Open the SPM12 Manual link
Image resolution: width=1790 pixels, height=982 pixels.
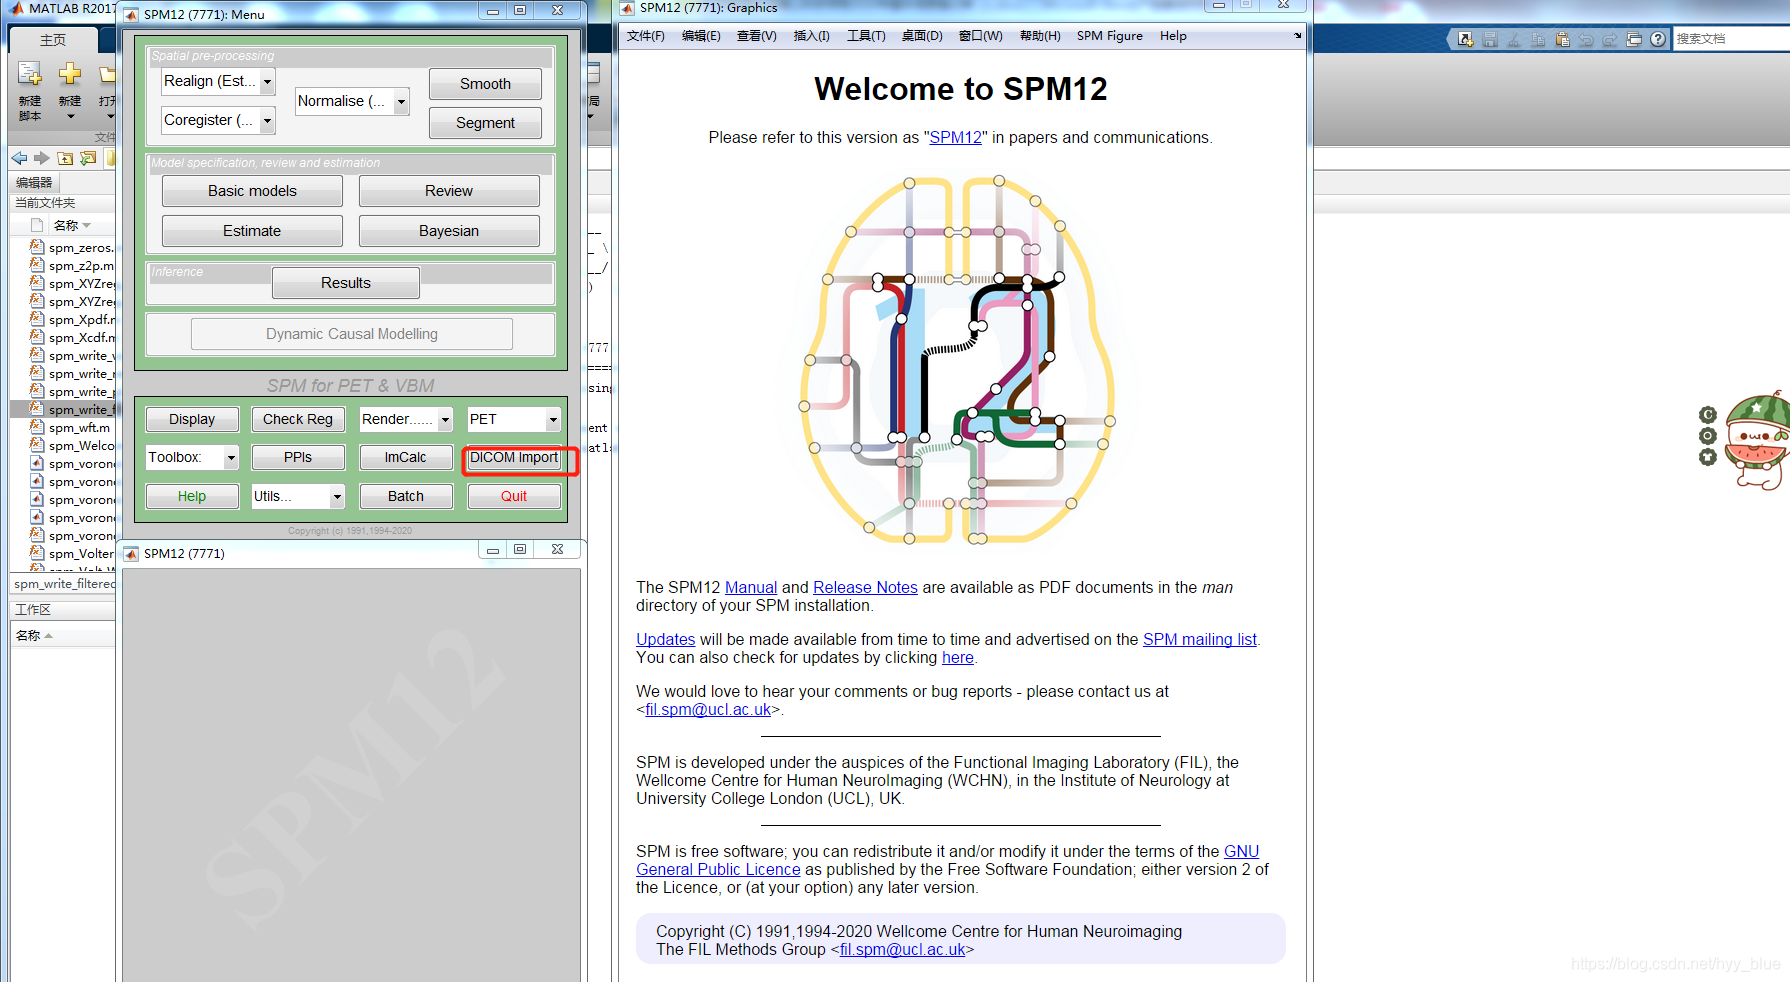coord(751,588)
